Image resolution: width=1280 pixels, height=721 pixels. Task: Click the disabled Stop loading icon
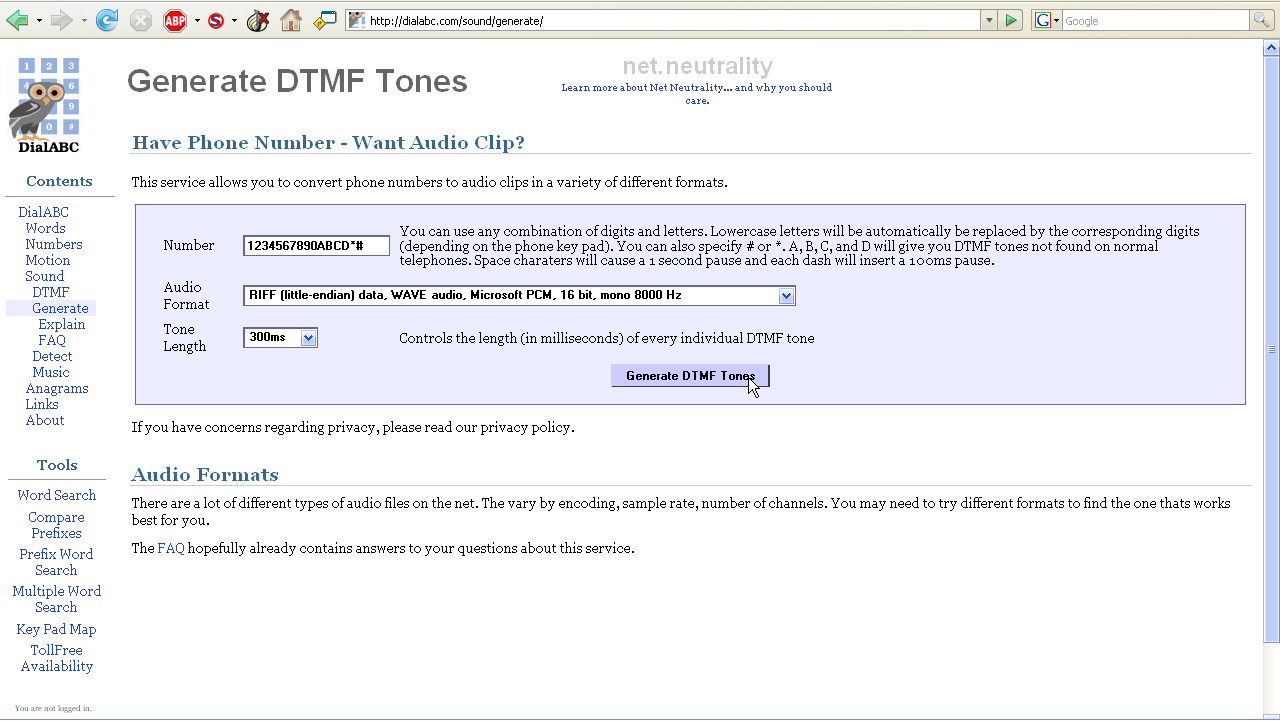(x=141, y=20)
